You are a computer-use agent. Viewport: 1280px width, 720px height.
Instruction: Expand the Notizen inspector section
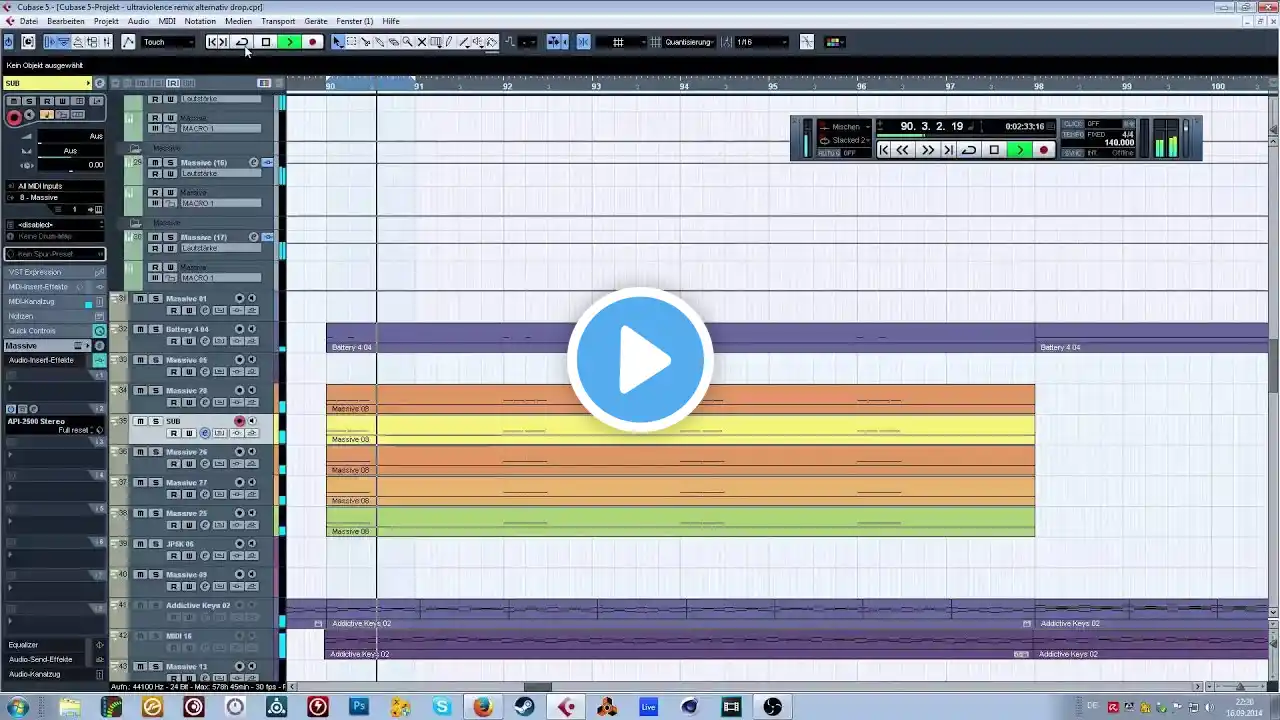[x=55, y=316]
